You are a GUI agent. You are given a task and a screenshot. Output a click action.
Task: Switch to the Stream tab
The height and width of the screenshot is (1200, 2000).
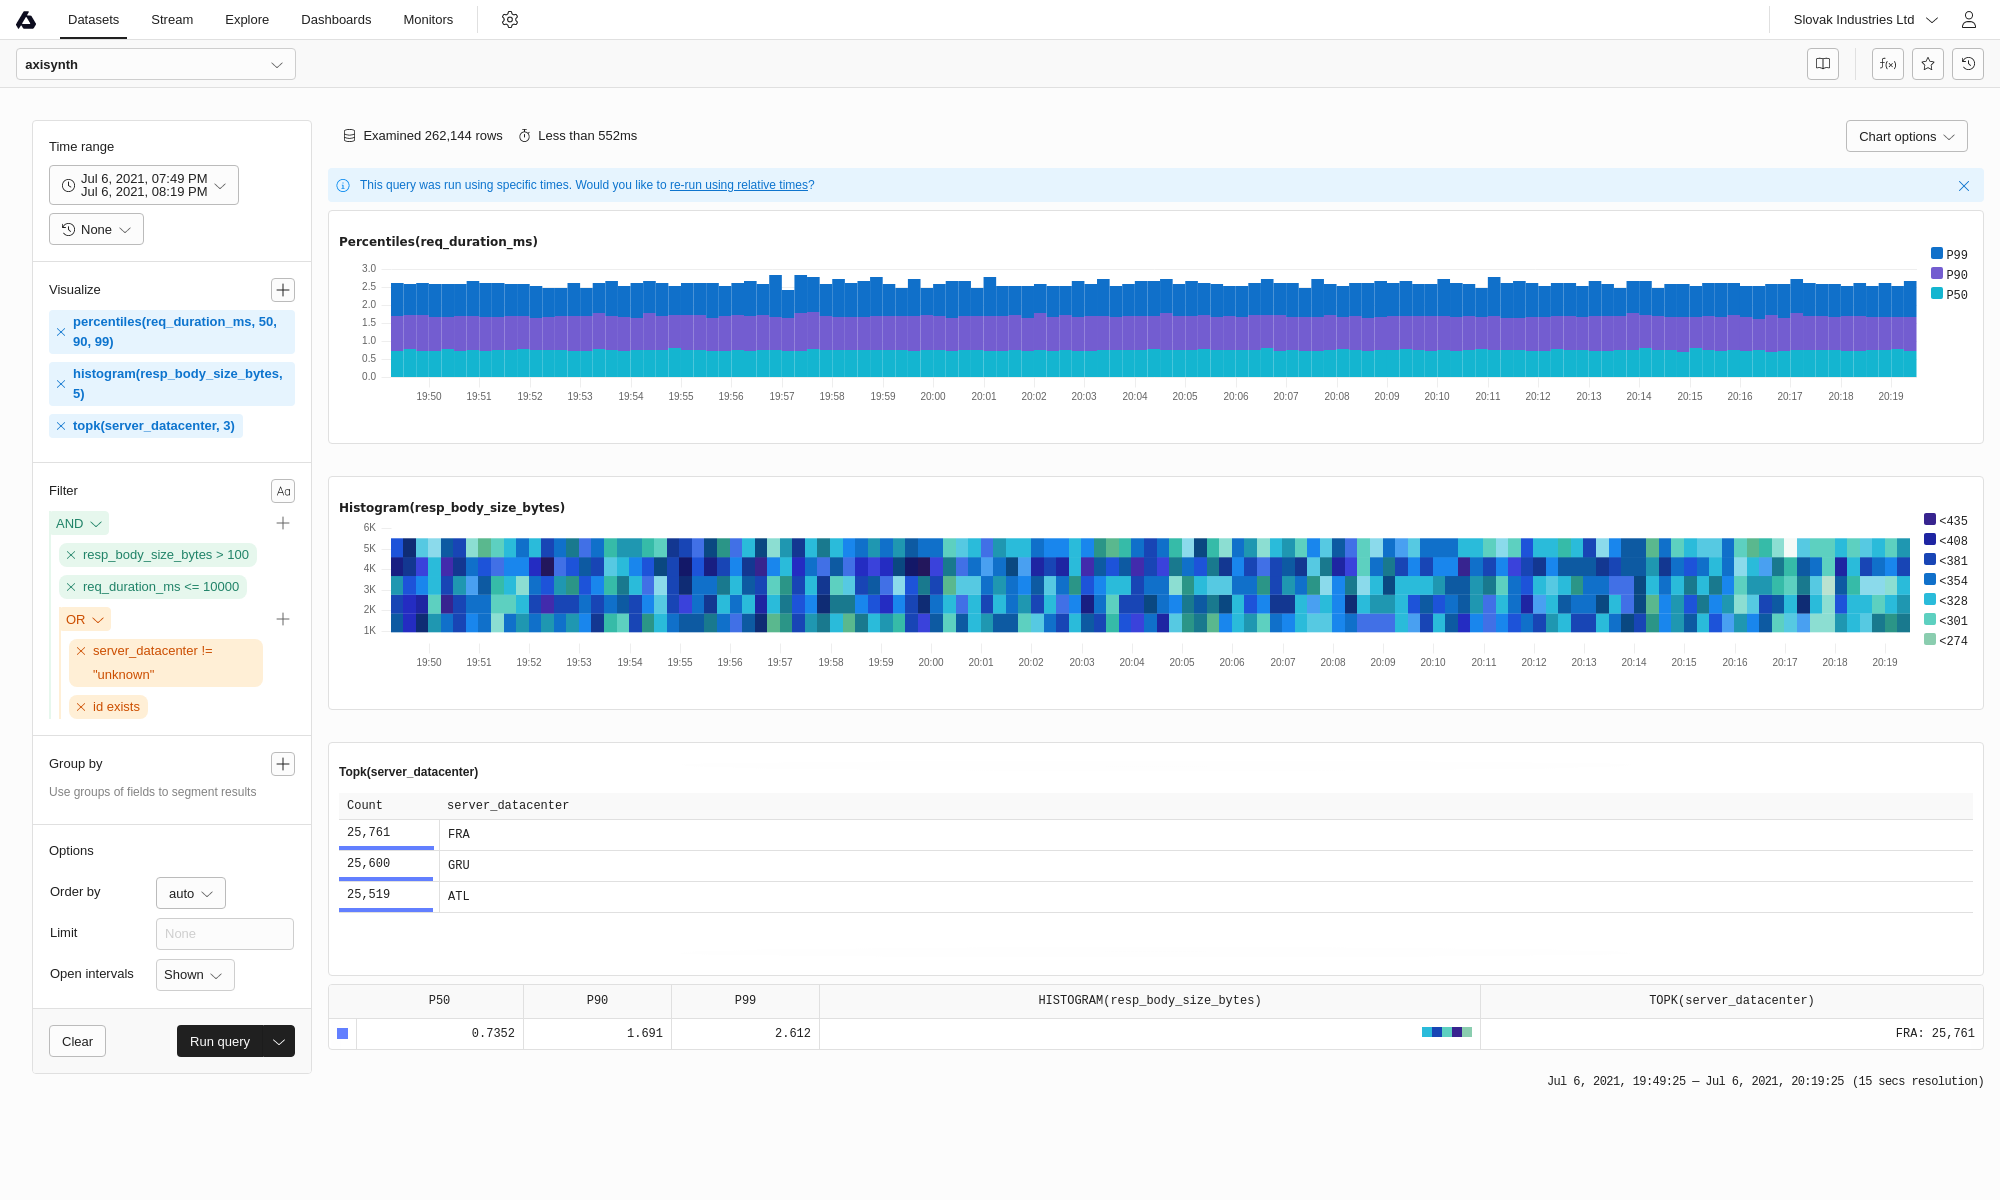point(172,20)
